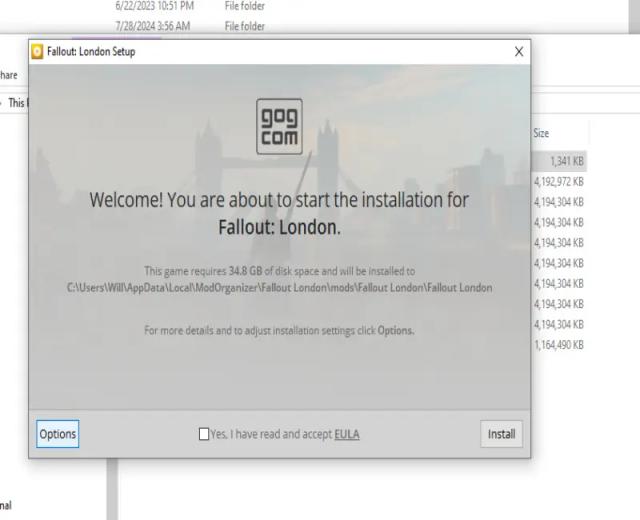Select the 4,192,972 KB file size entry
The image size is (640, 520).
click(x=559, y=182)
